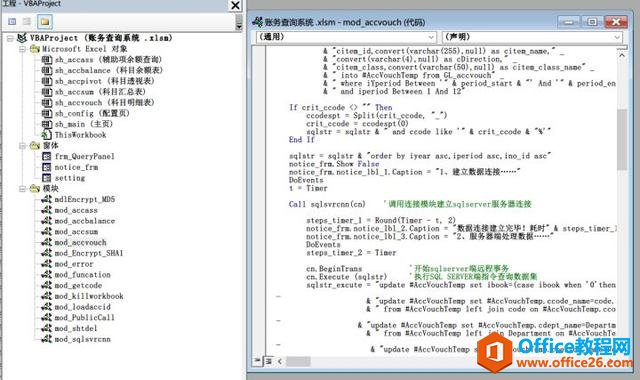
Task: Close the project explorer panel
Action: coord(236,5)
